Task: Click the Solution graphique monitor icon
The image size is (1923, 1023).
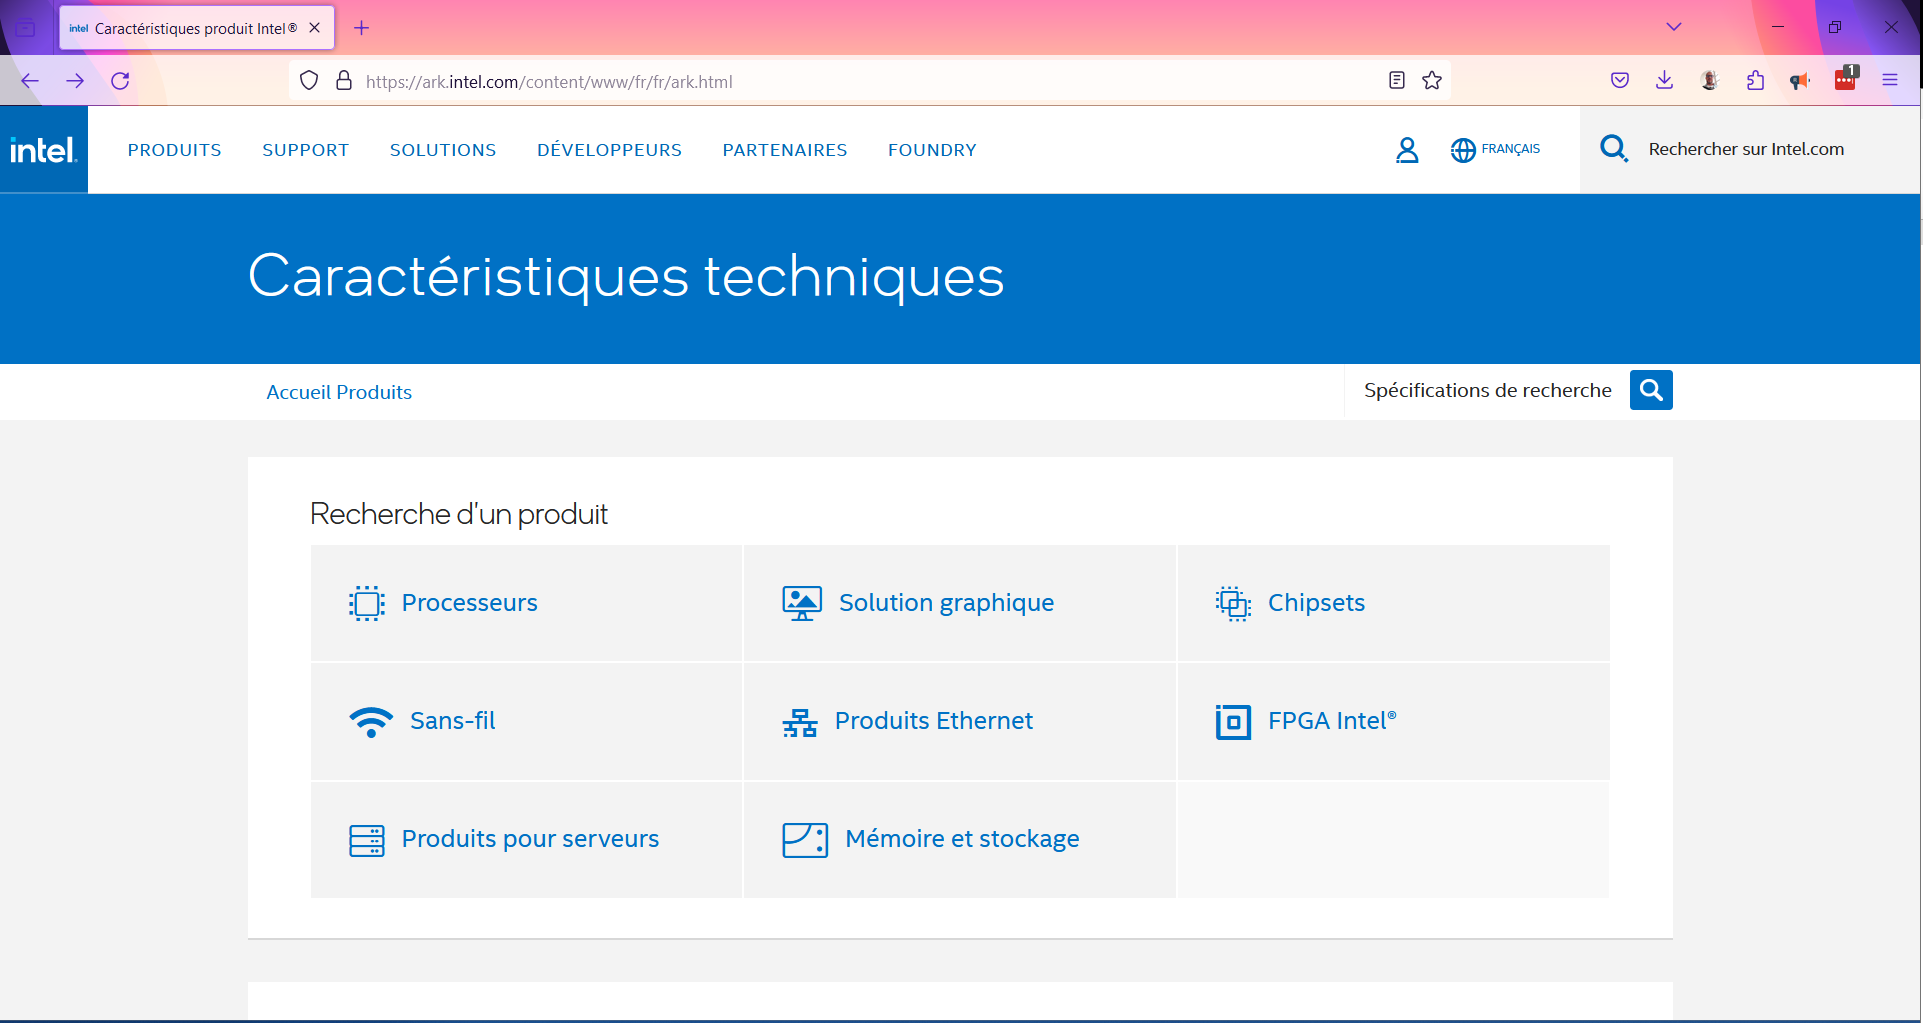Action: pyautogui.click(x=802, y=603)
